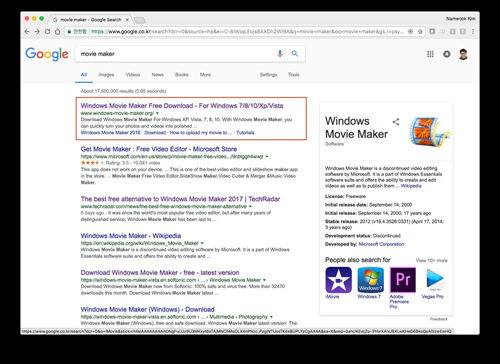Open the search Tools options

[x=294, y=75]
